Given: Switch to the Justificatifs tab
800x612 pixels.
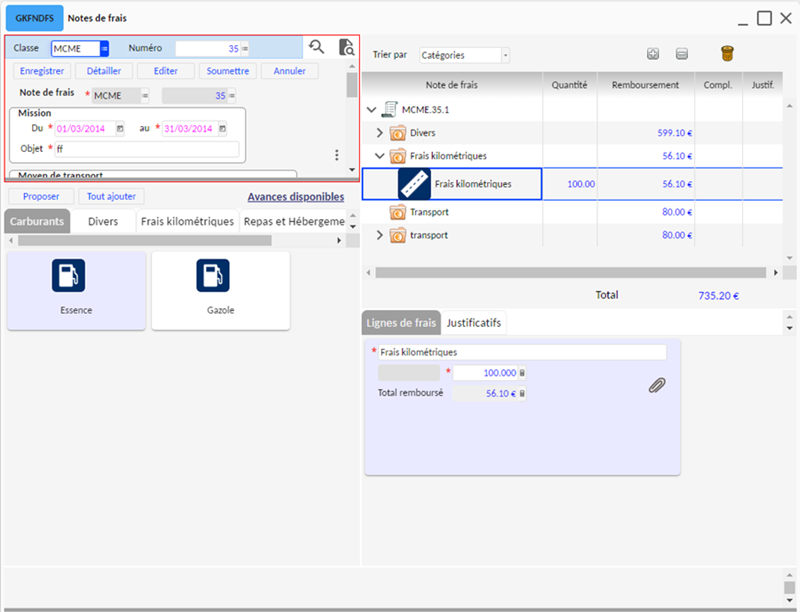Looking at the screenshot, I should (475, 323).
